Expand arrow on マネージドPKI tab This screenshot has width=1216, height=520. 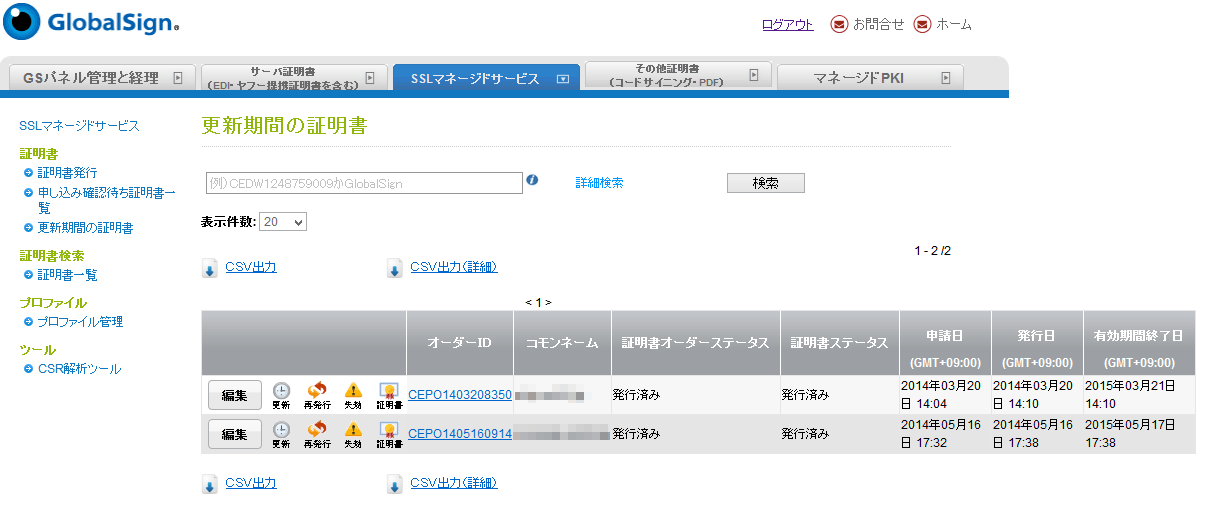tap(945, 77)
